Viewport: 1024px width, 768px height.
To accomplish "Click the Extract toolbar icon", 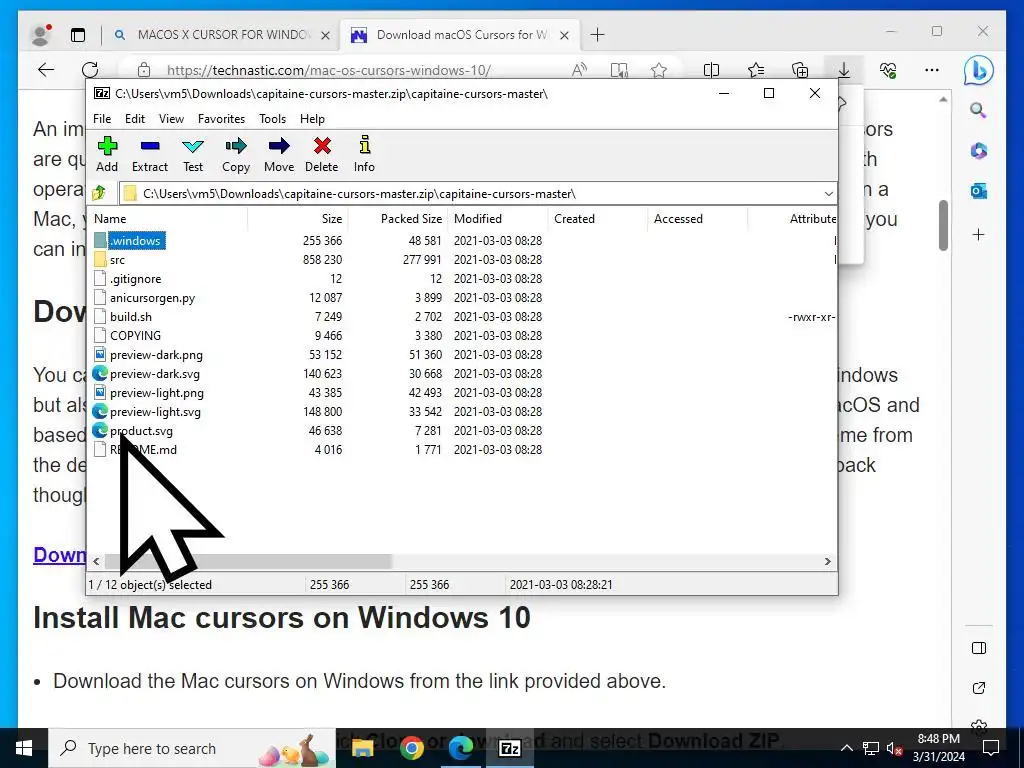I will point(150,154).
